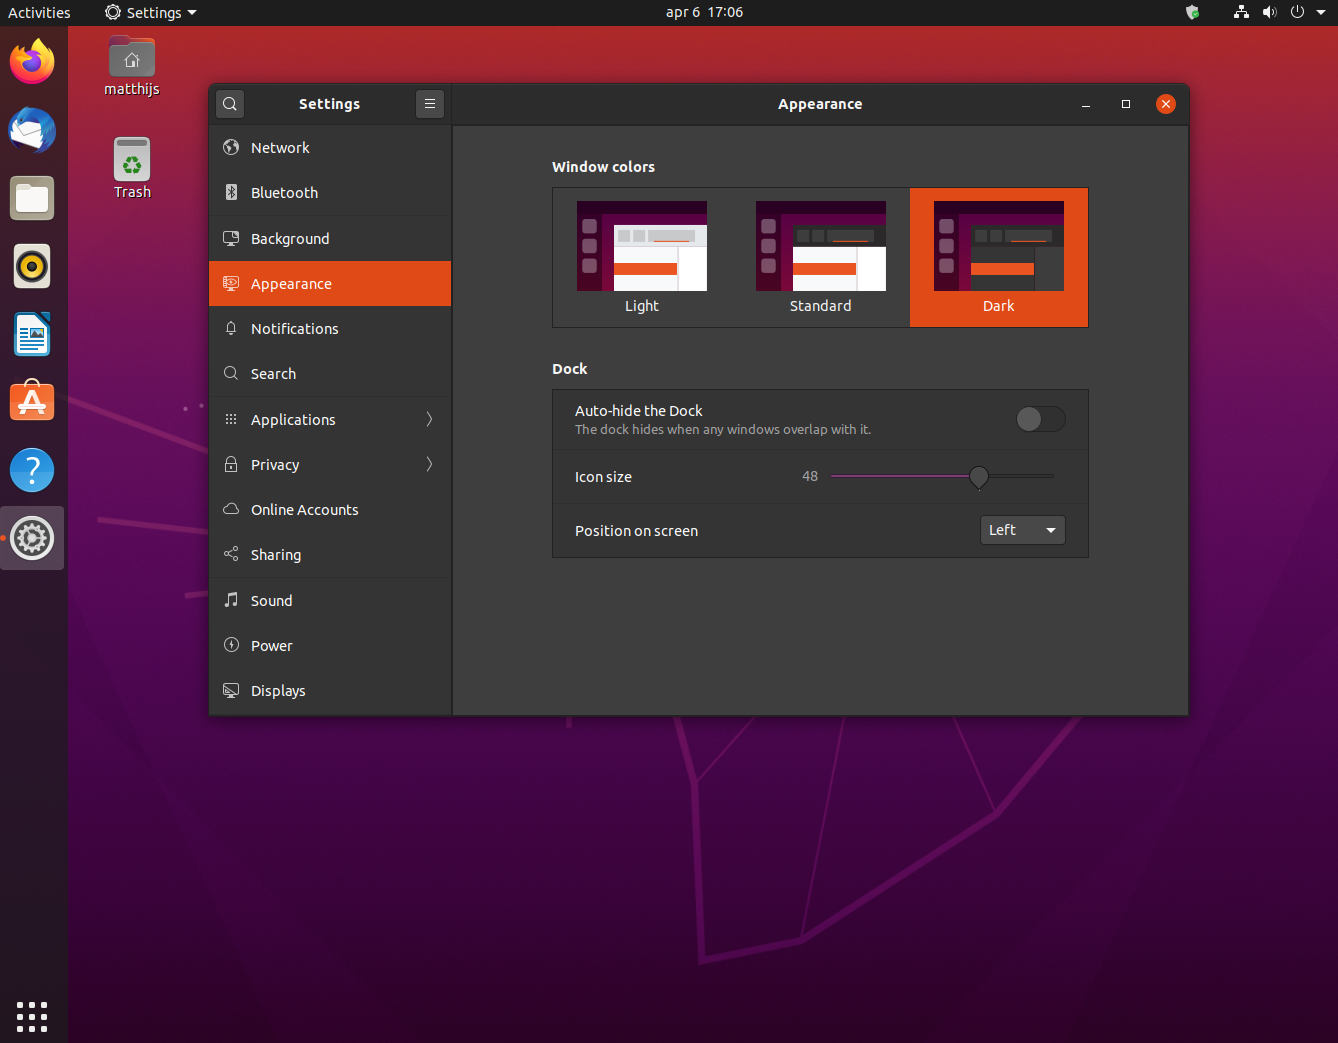The width and height of the screenshot is (1338, 1043).
Task: Click the Activities button in top bar
Action: pyautogui.click(x=39, y=13)
